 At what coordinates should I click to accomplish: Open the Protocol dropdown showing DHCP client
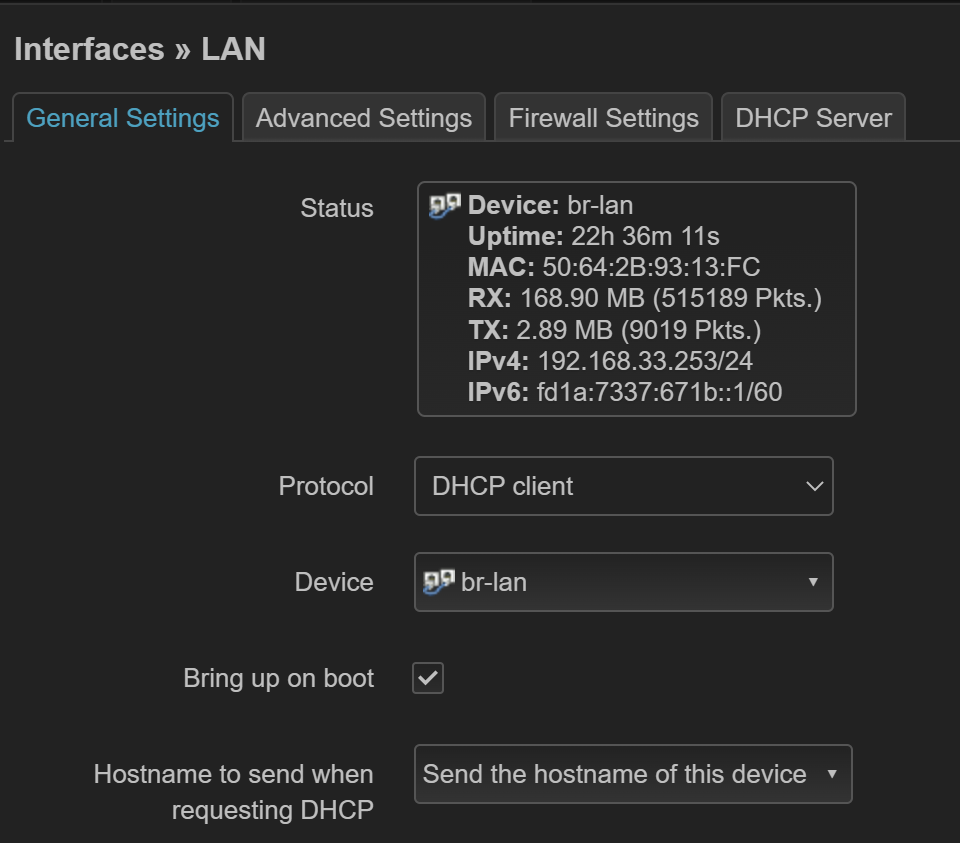[623, 486]
